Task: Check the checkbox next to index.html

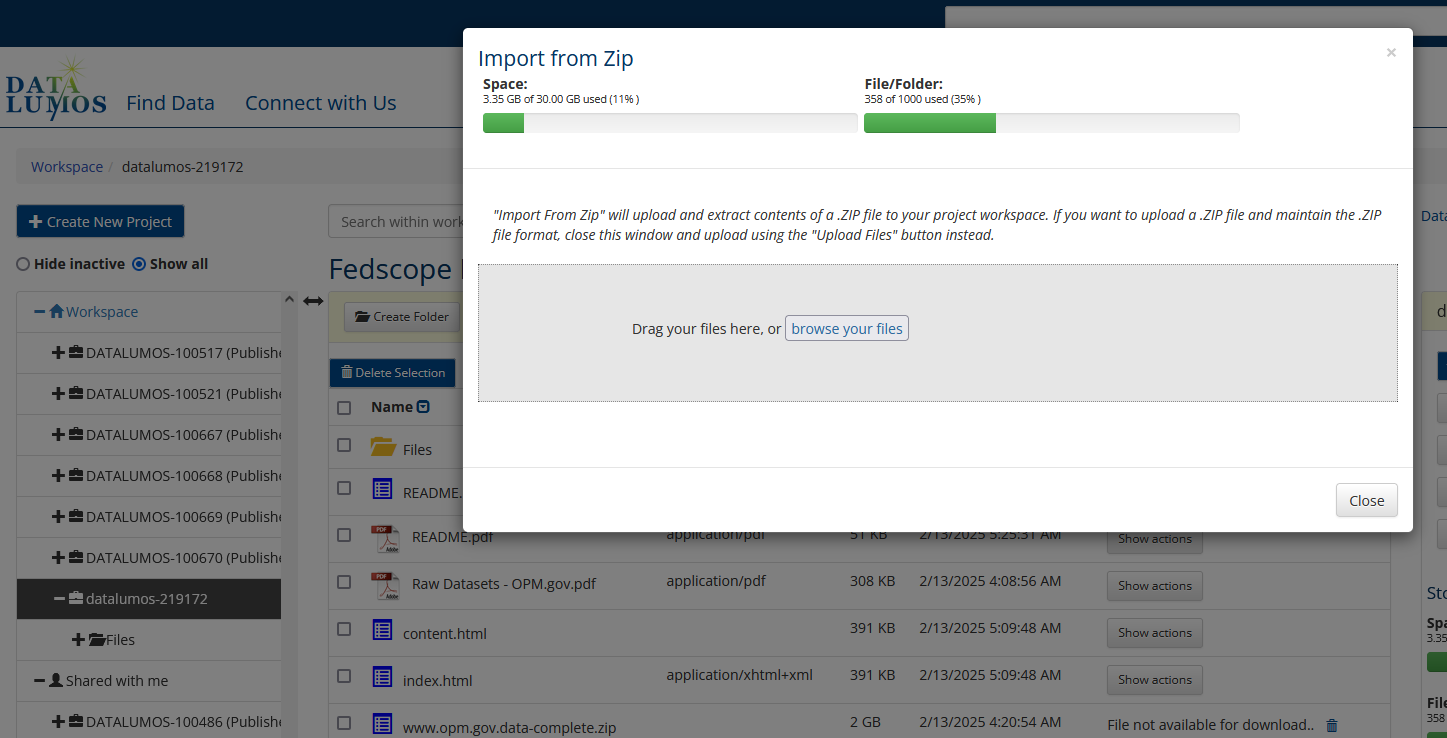Action: pos(344,676)
